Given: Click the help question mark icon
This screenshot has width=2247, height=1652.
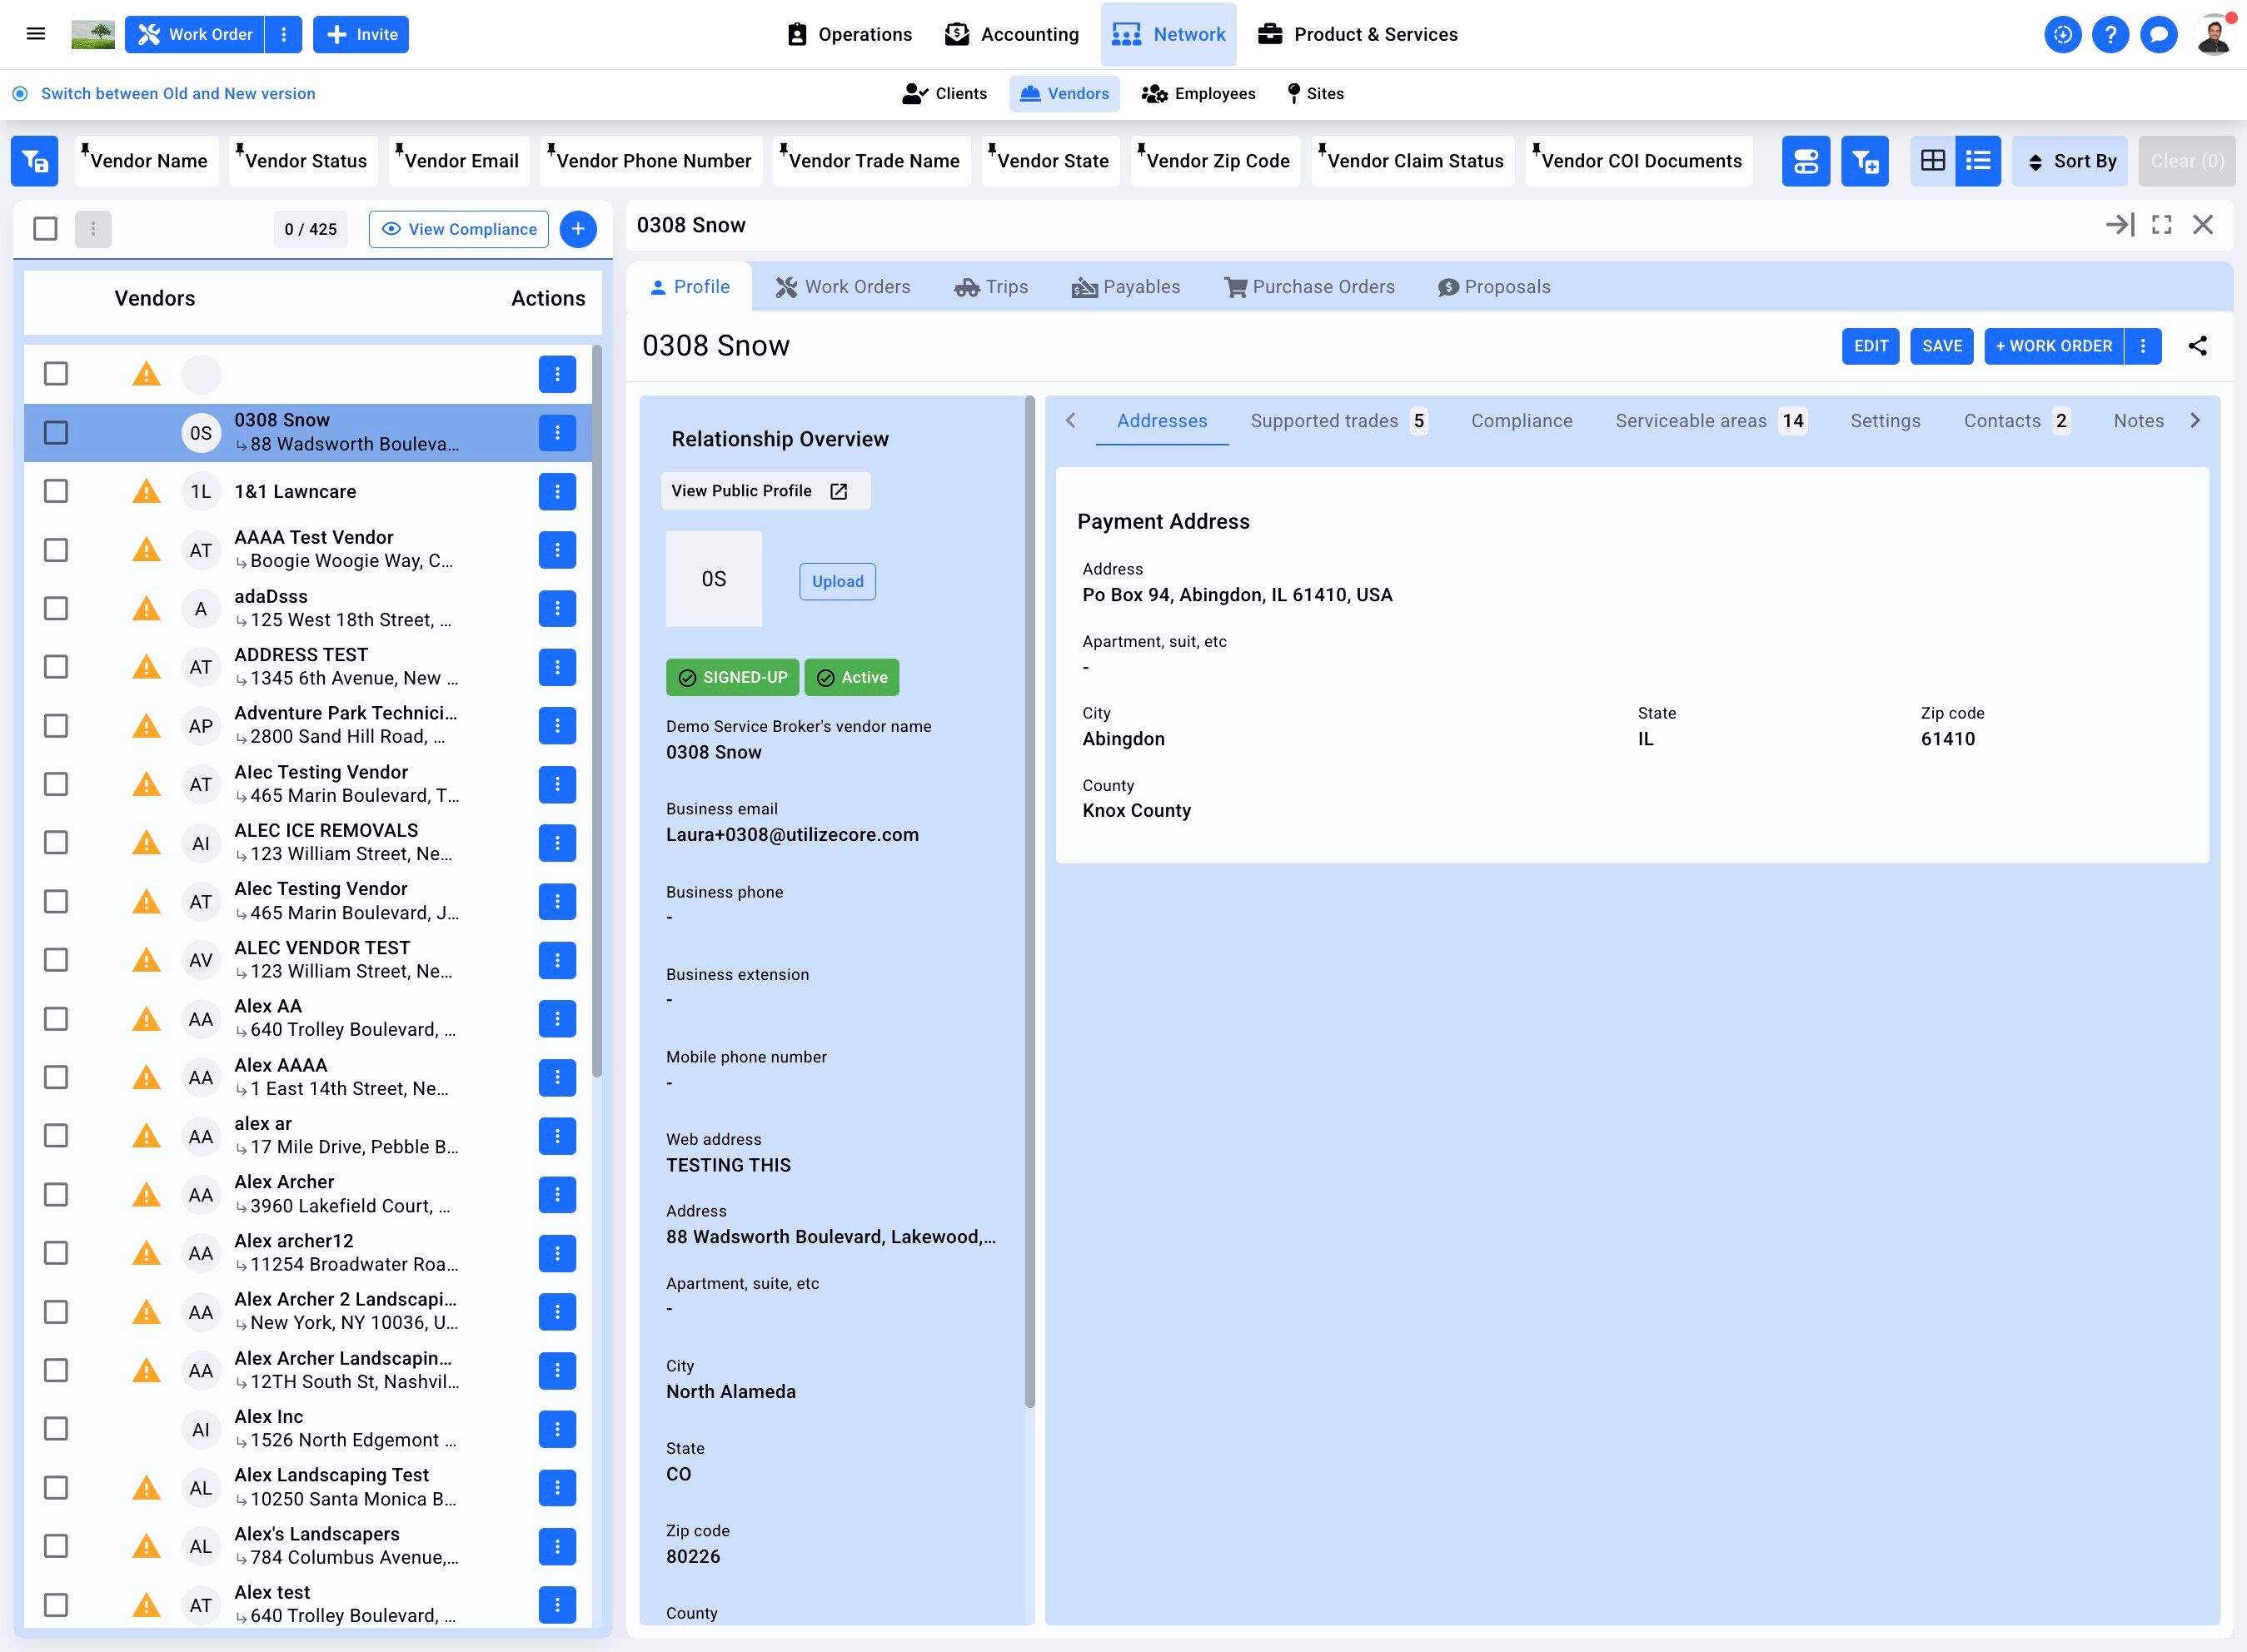Looking at the screenshot, I should coord(2110,35).
